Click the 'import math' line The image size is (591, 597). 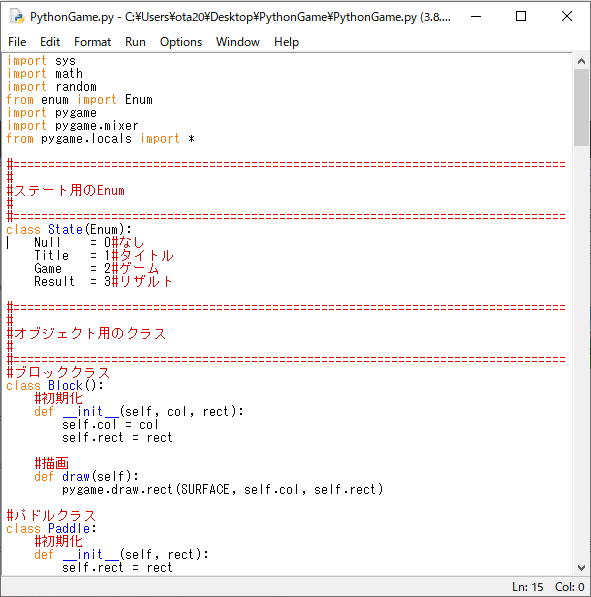(45, 73)
